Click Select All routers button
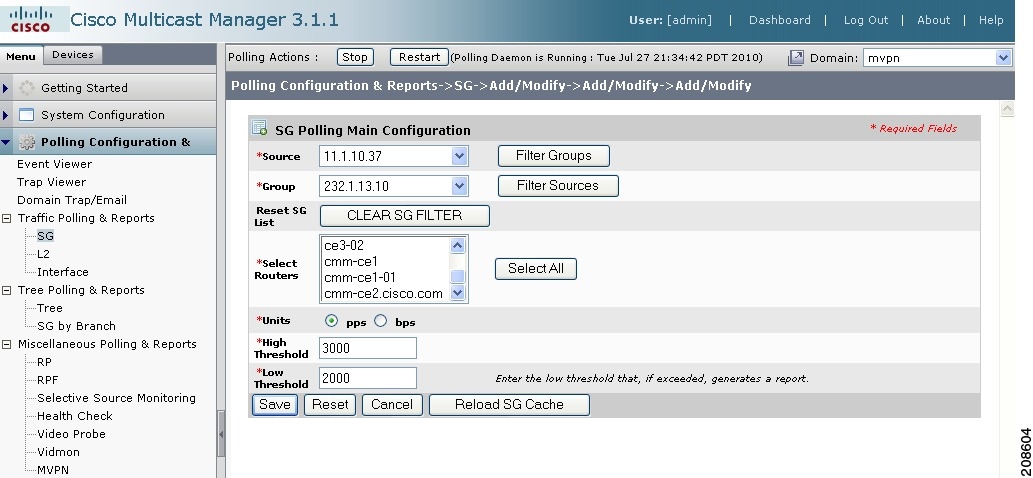1033x478 pixels. point(536,269)
